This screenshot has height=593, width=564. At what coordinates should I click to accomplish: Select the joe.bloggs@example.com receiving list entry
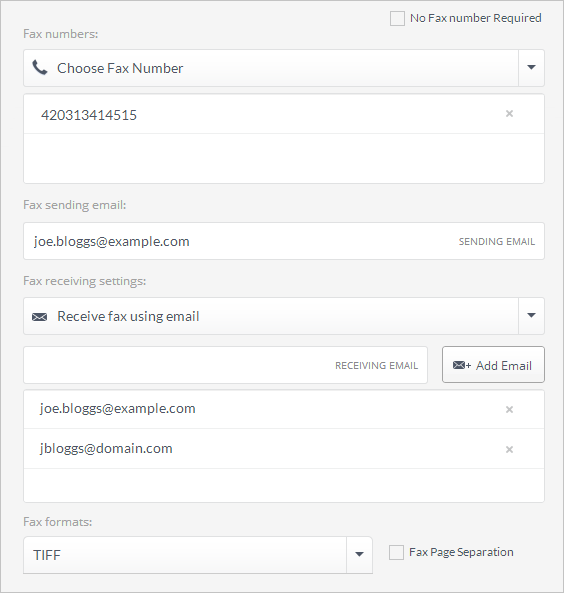pos(284,409)
